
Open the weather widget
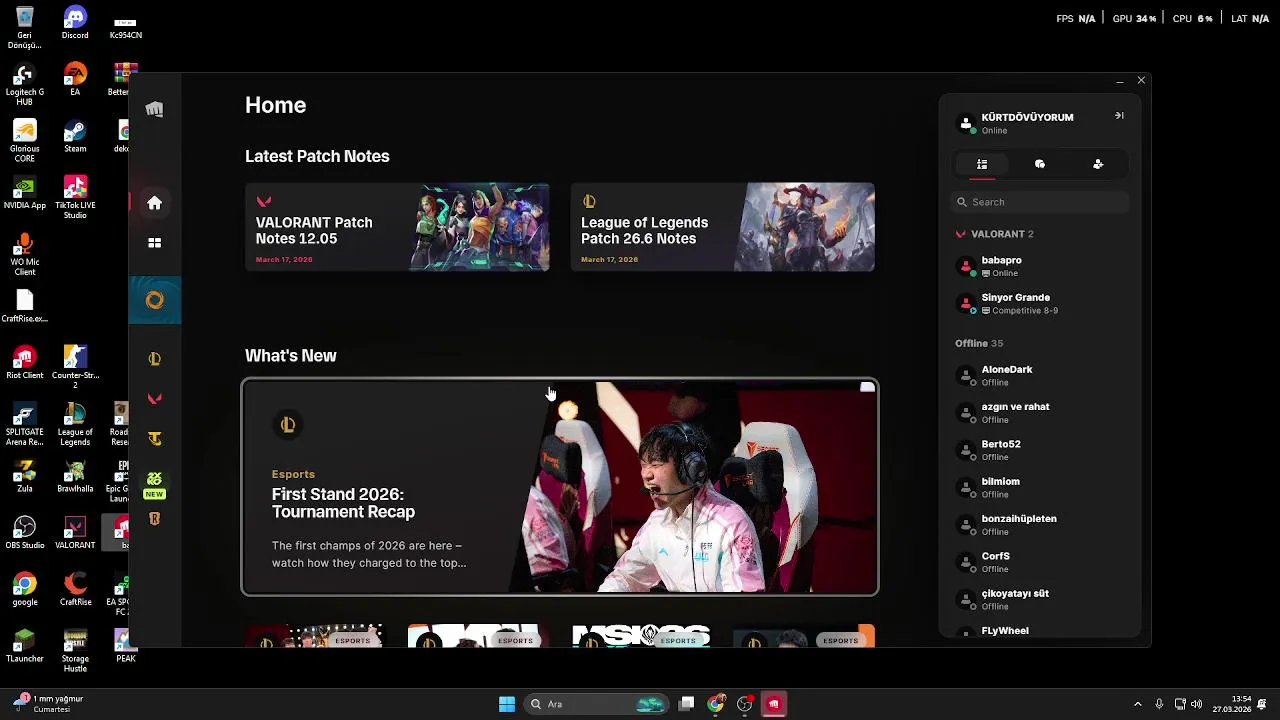pos(48,704)
